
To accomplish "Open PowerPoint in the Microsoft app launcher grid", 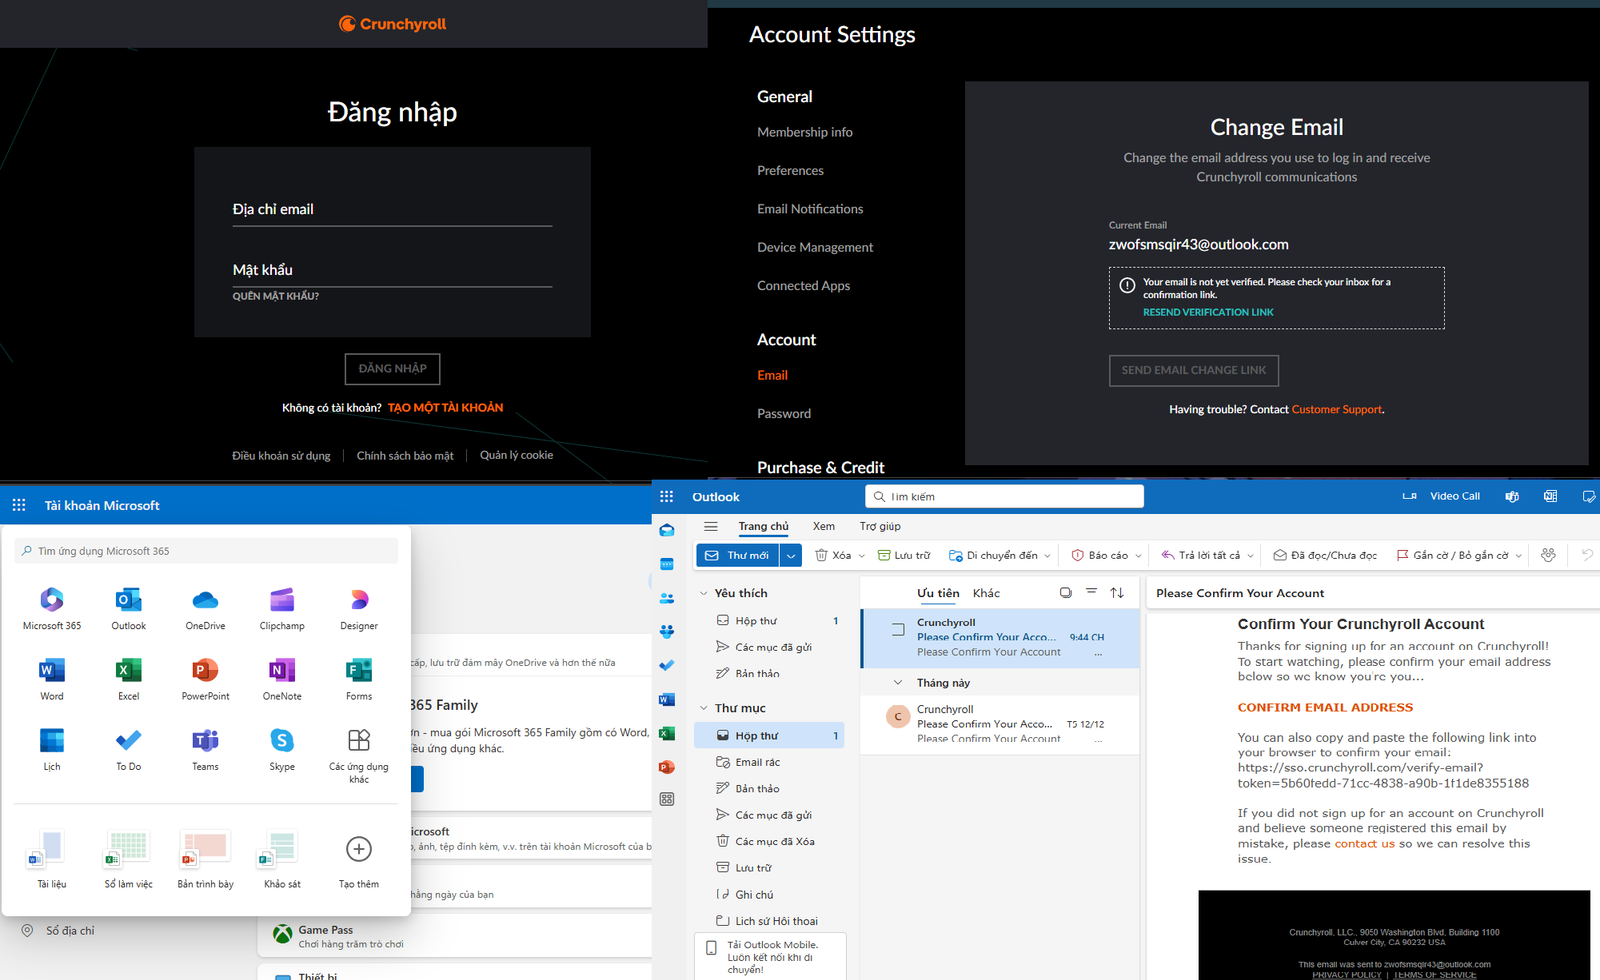I will click(205, 678).
